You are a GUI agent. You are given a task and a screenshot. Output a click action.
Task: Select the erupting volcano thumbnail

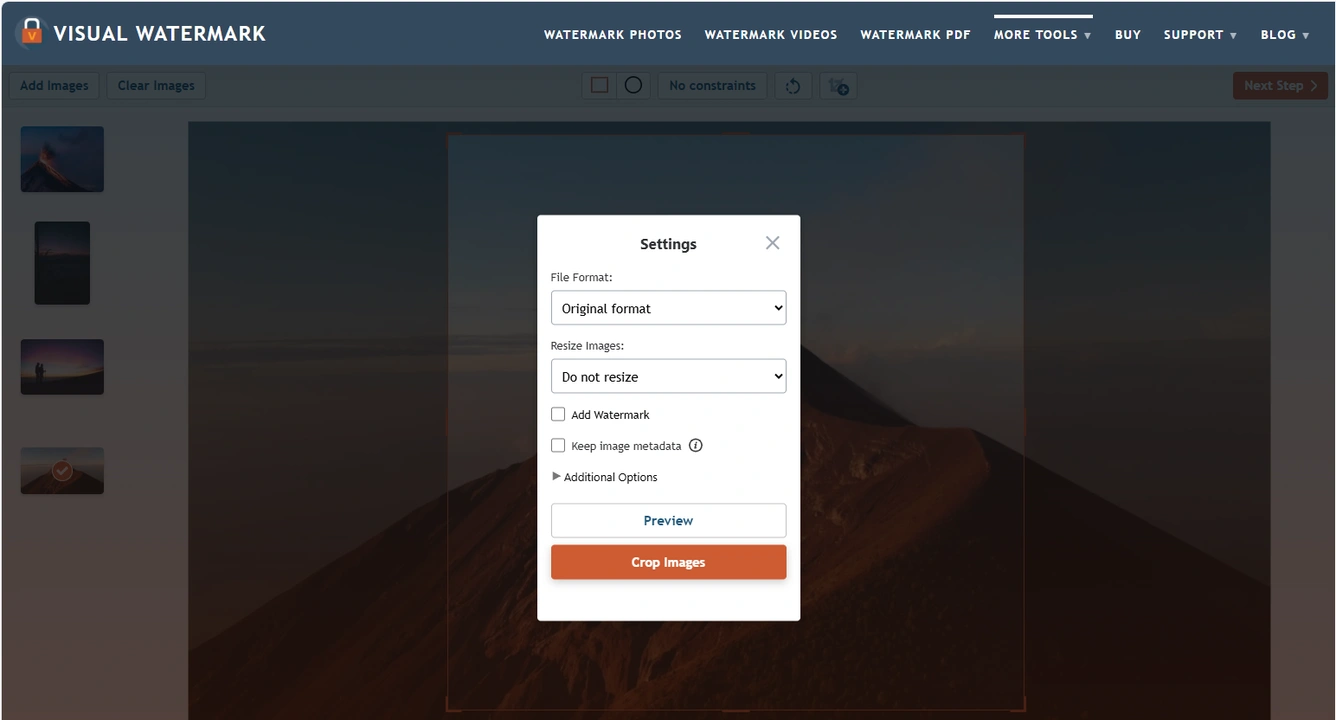tap(62, 159)
